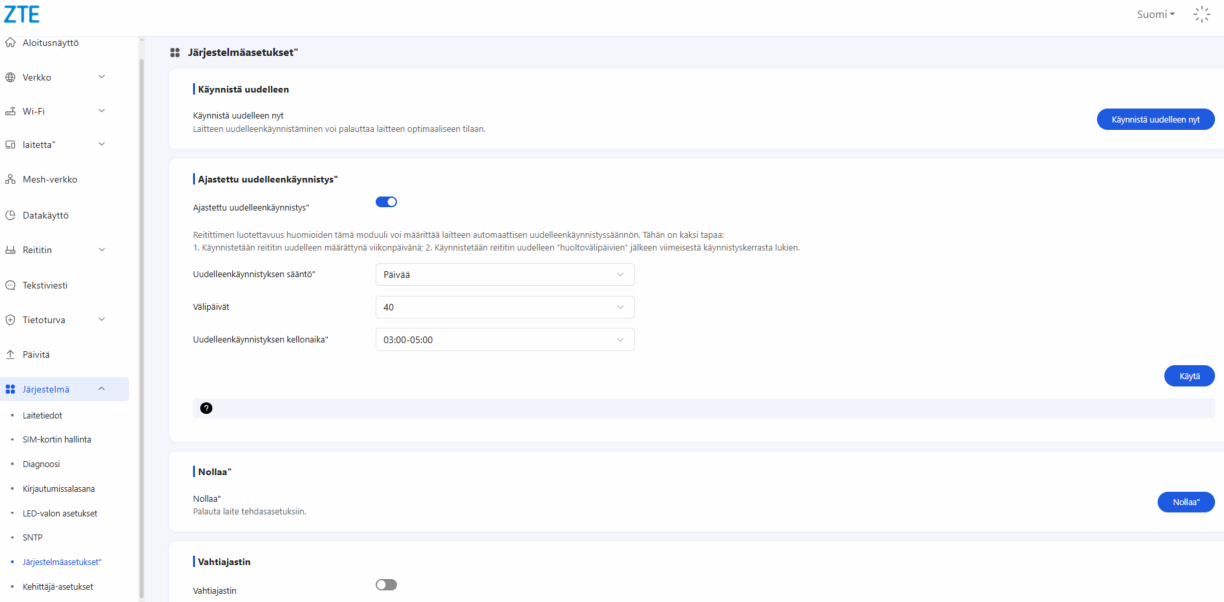This screenshot has width=1224, height=602.
Task: Disable the Ajastettu uudelleenkäynnistys toggle
Action: click(386, 202)
